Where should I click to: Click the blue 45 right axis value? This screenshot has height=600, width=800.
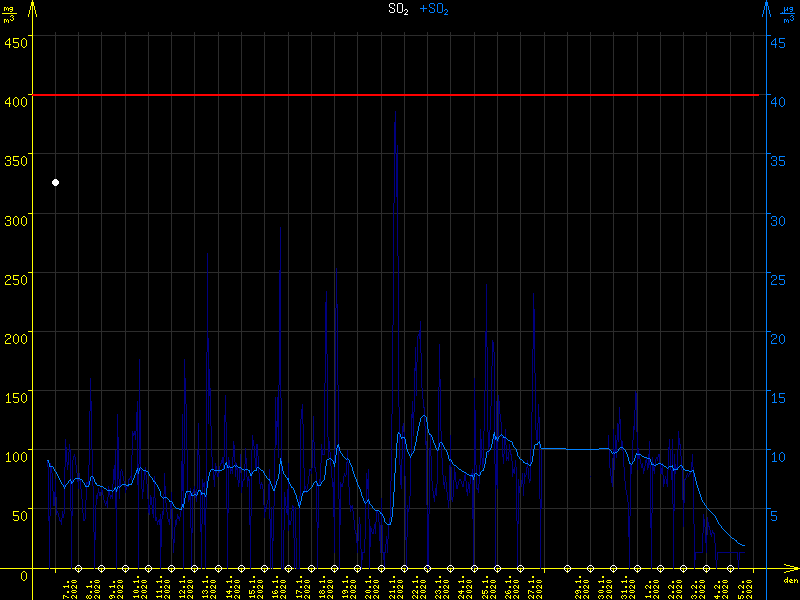(x=781, y=42)
